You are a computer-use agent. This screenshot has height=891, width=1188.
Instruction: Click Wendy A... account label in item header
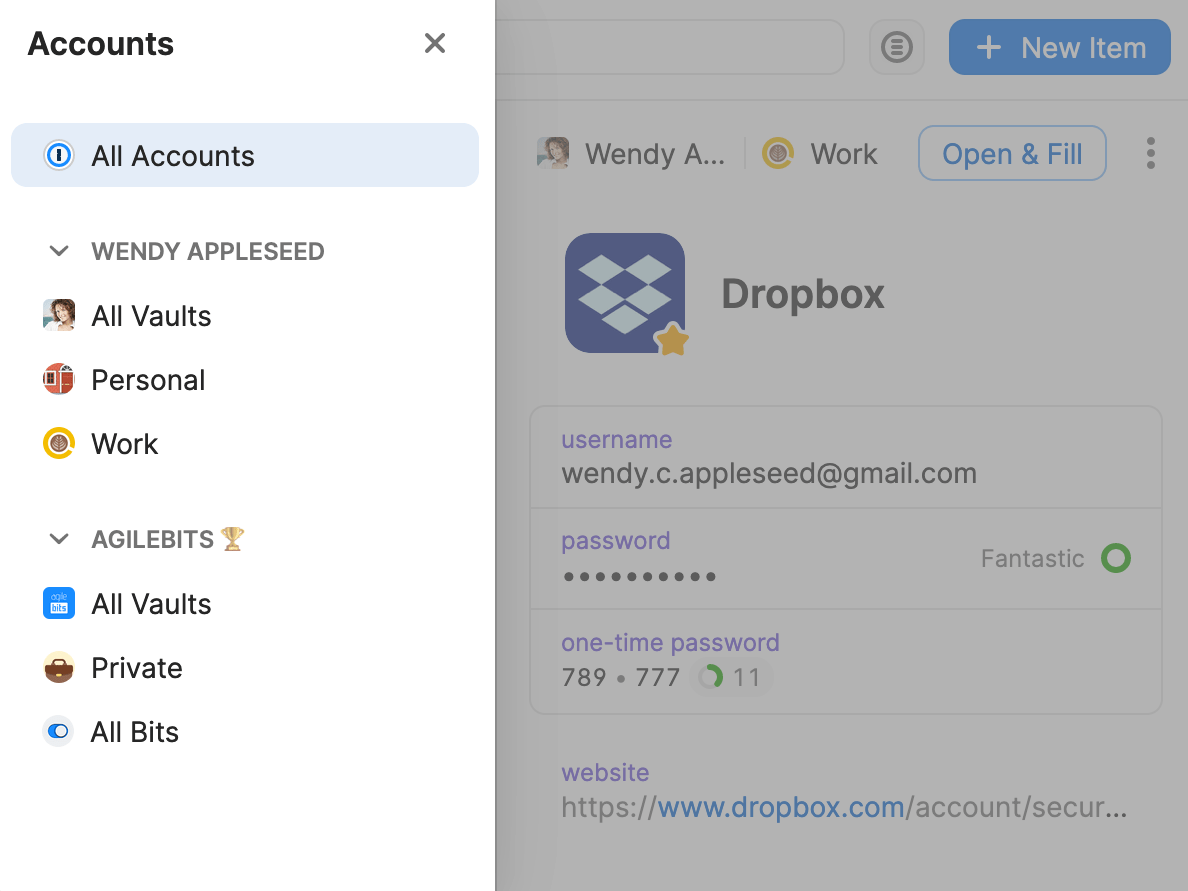coord(655,154)
